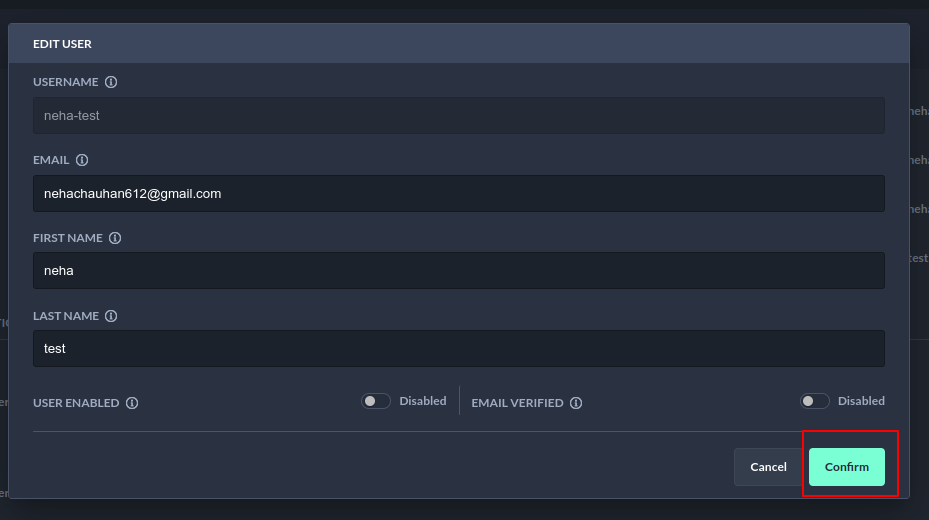The height and width of the screenshot is (520, 929).
Task: Click the FIRST NAME label text
Action: click(x=68, y=238)
